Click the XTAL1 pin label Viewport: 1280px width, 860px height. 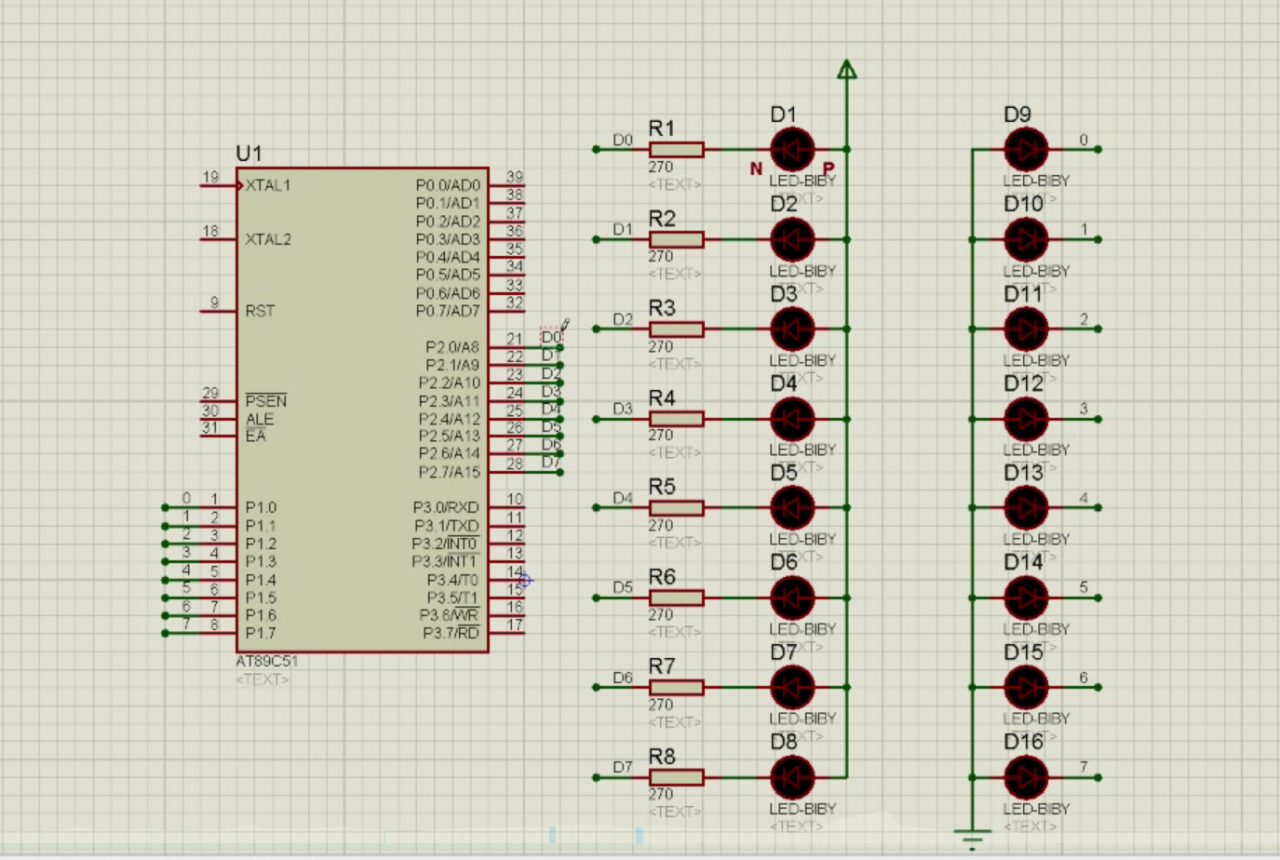click(x=268, y=186)
